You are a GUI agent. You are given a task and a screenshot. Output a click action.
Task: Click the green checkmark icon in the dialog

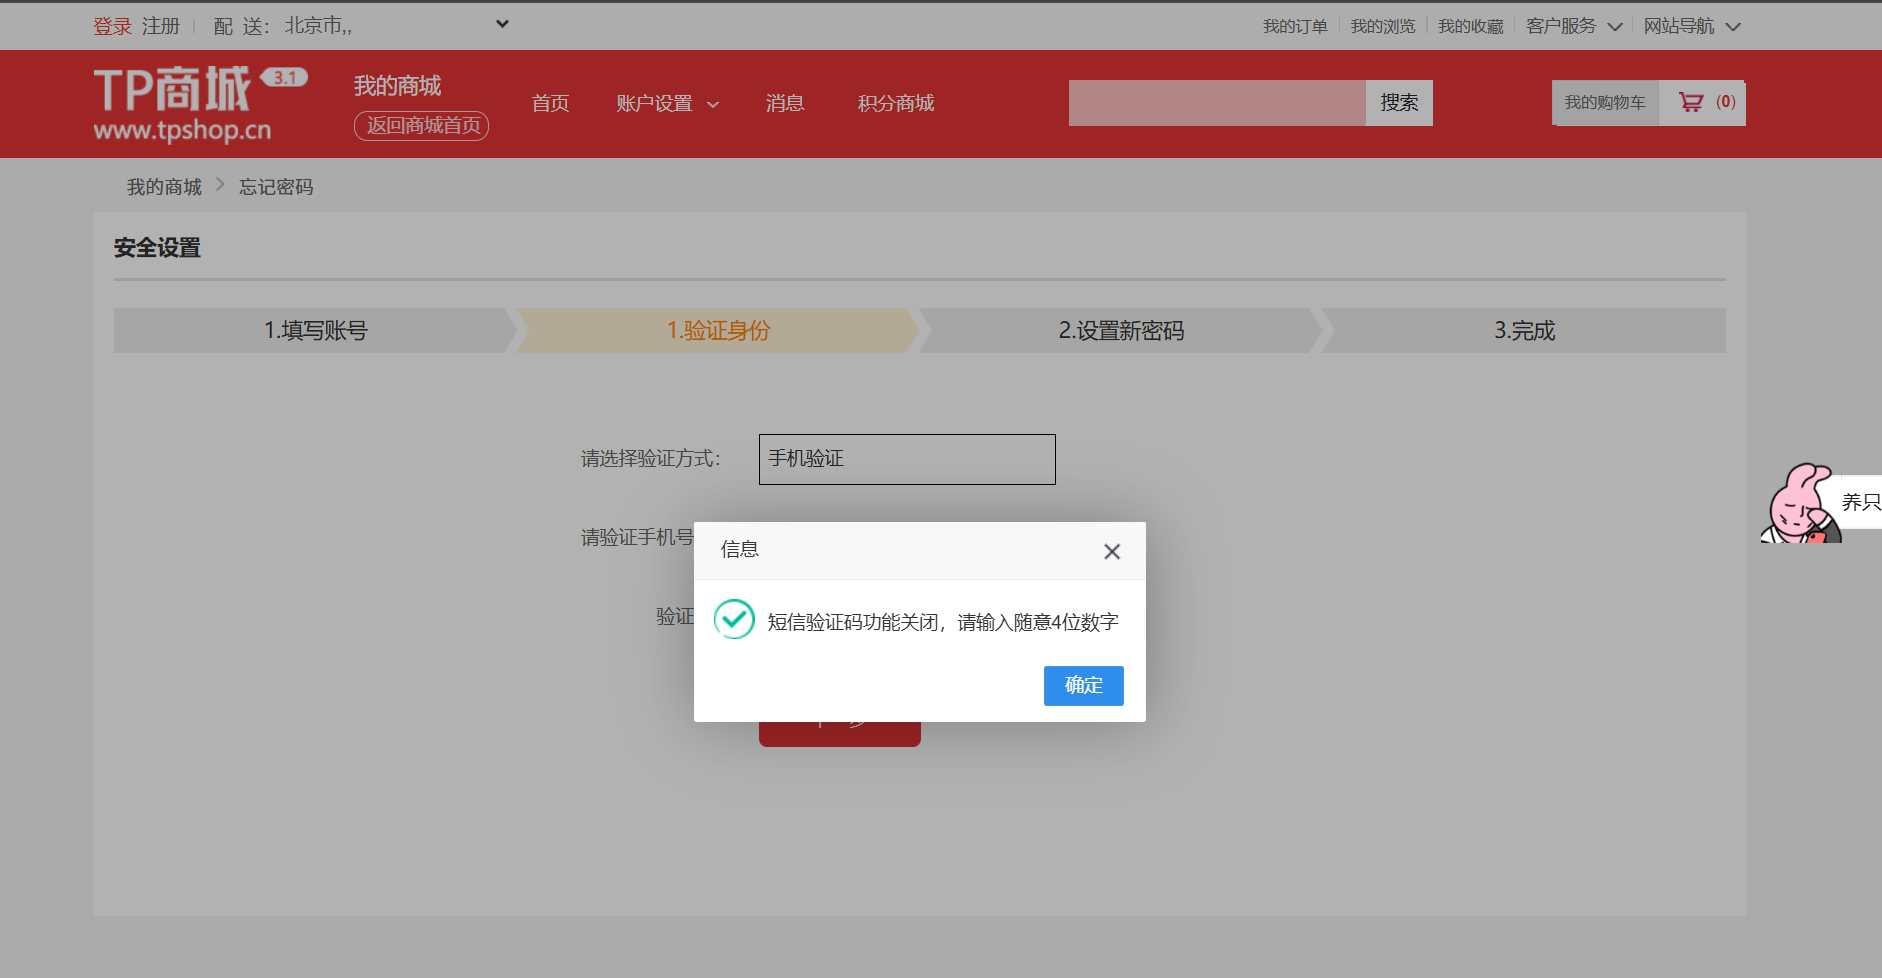coord(733,619)
